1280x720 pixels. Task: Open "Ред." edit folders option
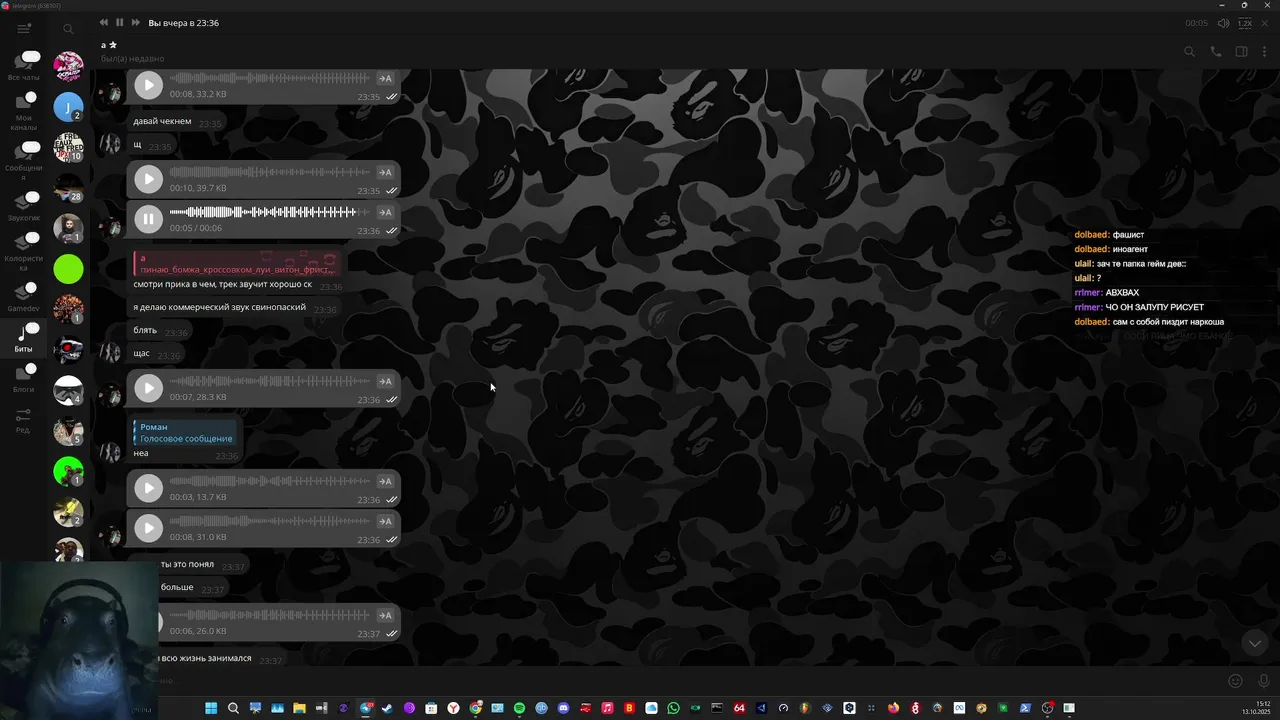point(23,420)
